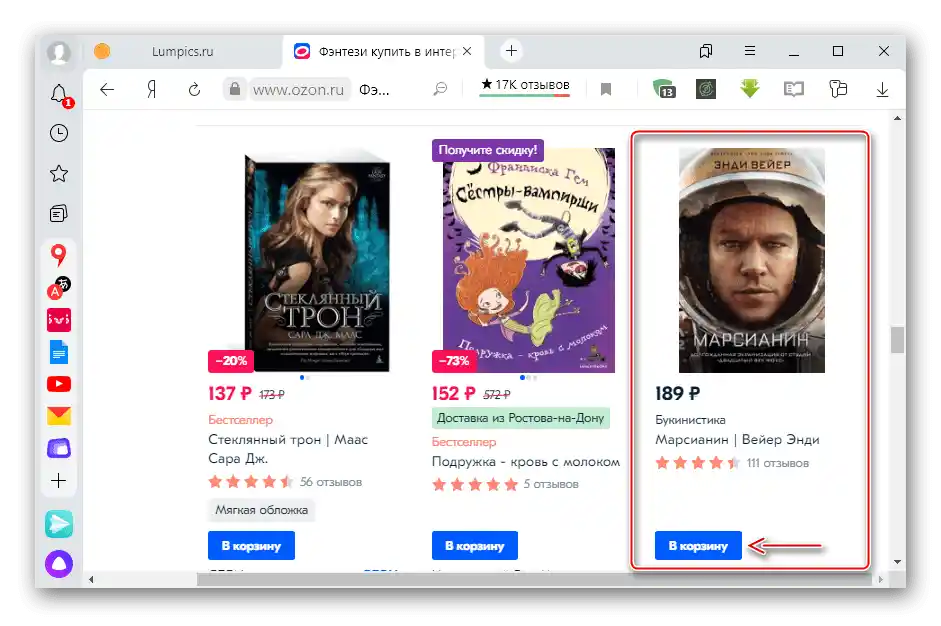This screenshot has width=941, height=626.
Task: Open title link Подружка - кровь с молоком
Action: [x=526, y=462]
